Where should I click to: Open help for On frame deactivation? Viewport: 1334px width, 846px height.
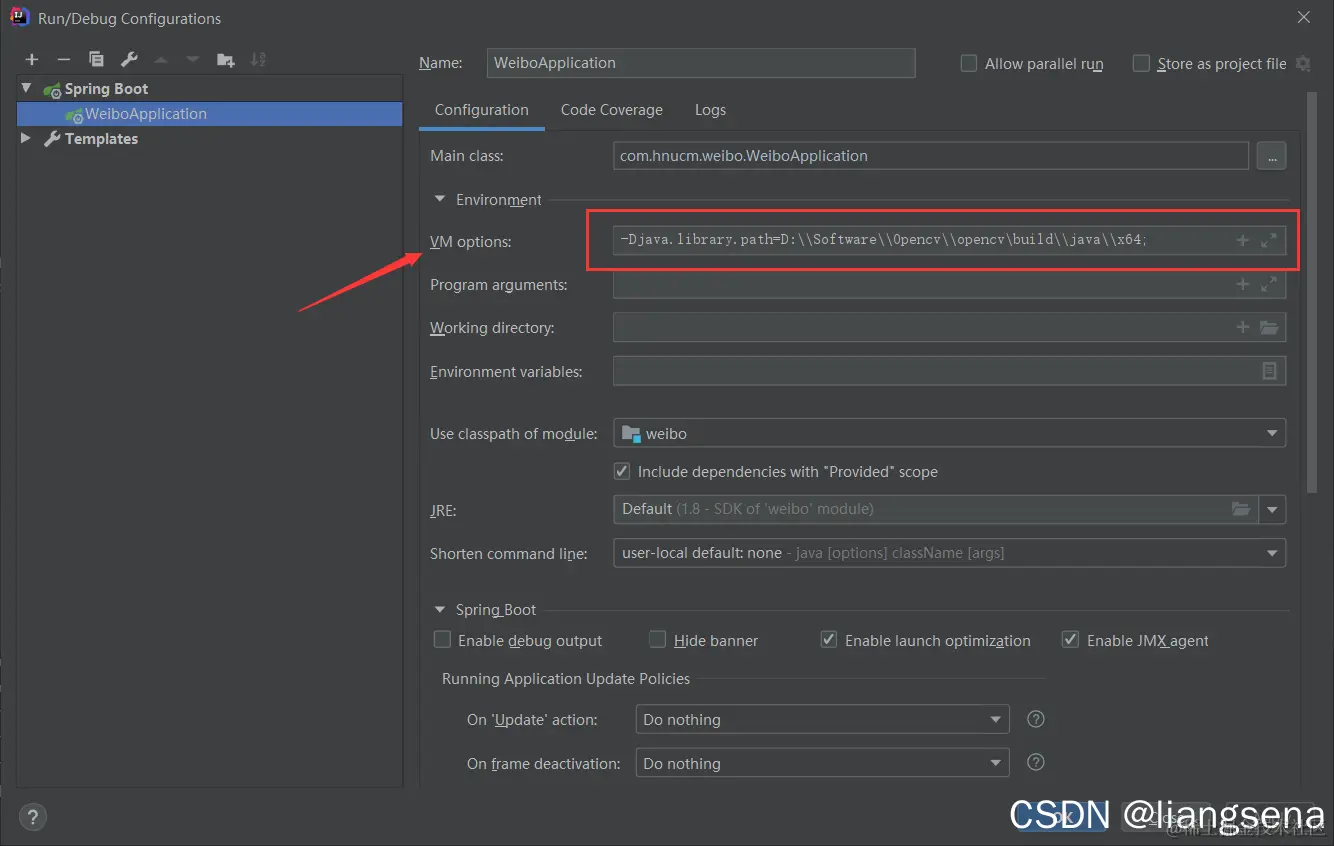[1037, 762]
